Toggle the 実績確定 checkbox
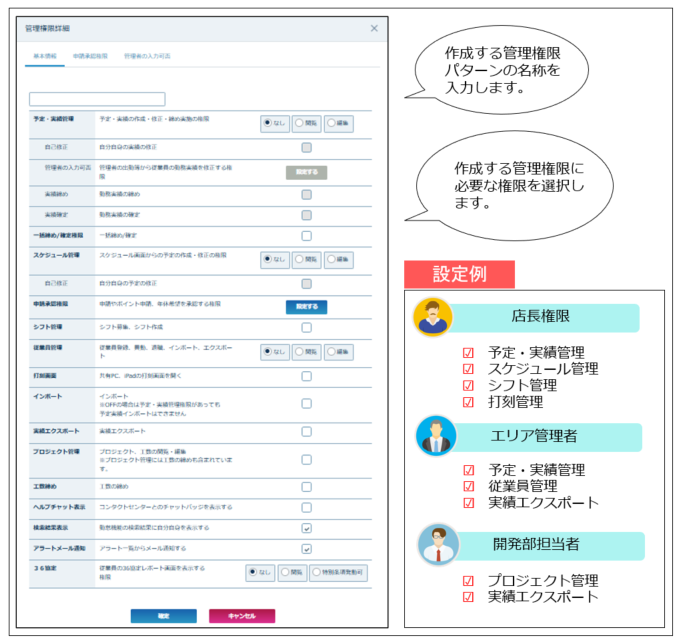The image size is (678, 640). (x=307, y=215)
